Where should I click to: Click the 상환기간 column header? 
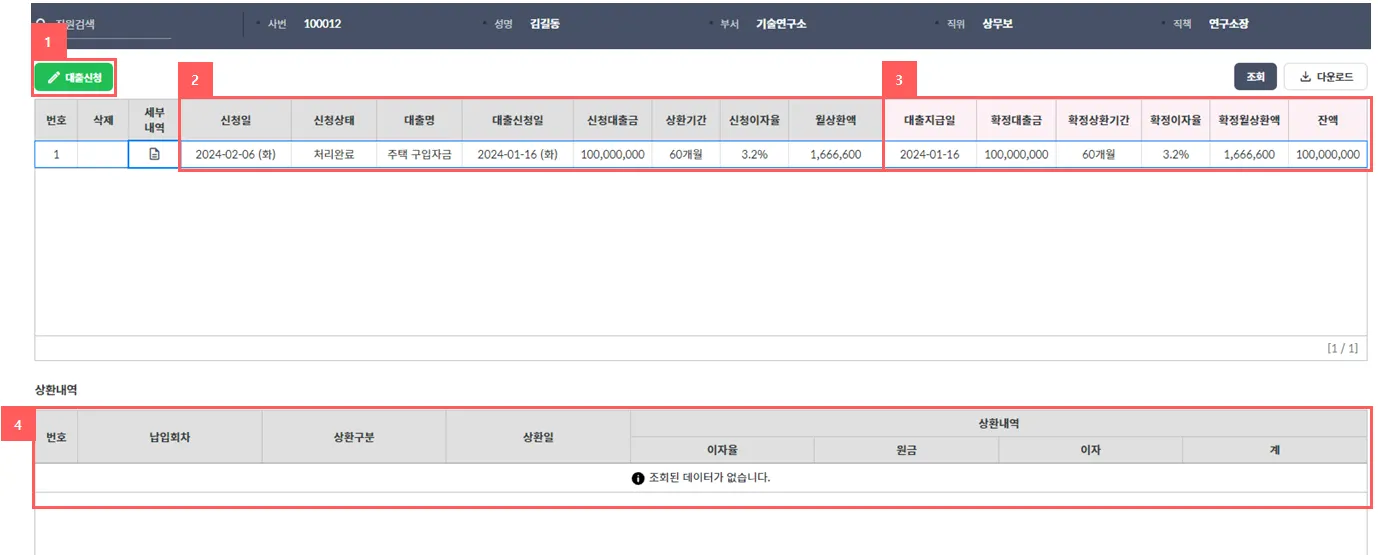click(686, 120)
